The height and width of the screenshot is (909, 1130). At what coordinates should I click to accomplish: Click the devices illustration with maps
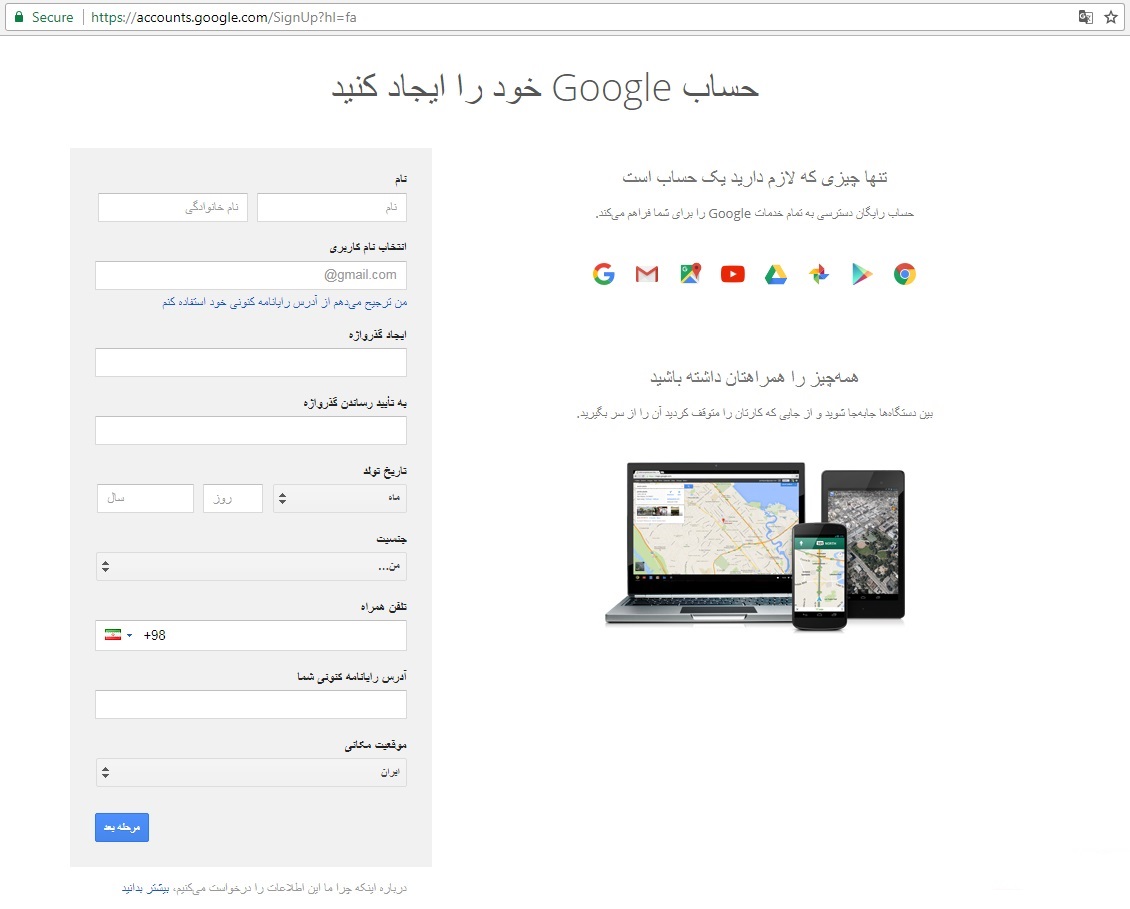click(755, 546)
